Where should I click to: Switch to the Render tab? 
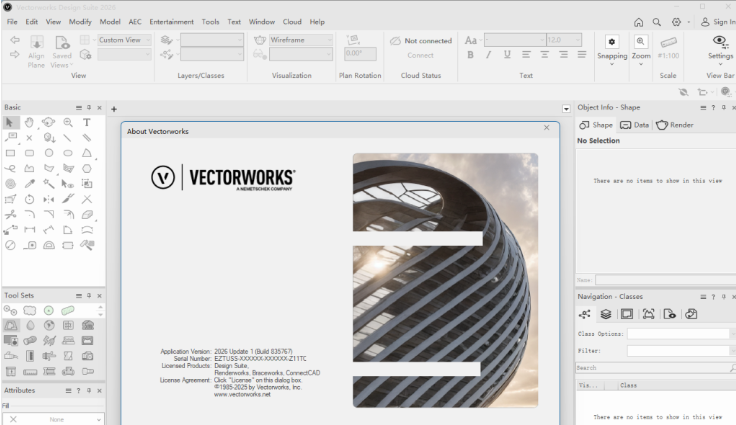pyautogui.click(x=675, y=125)
